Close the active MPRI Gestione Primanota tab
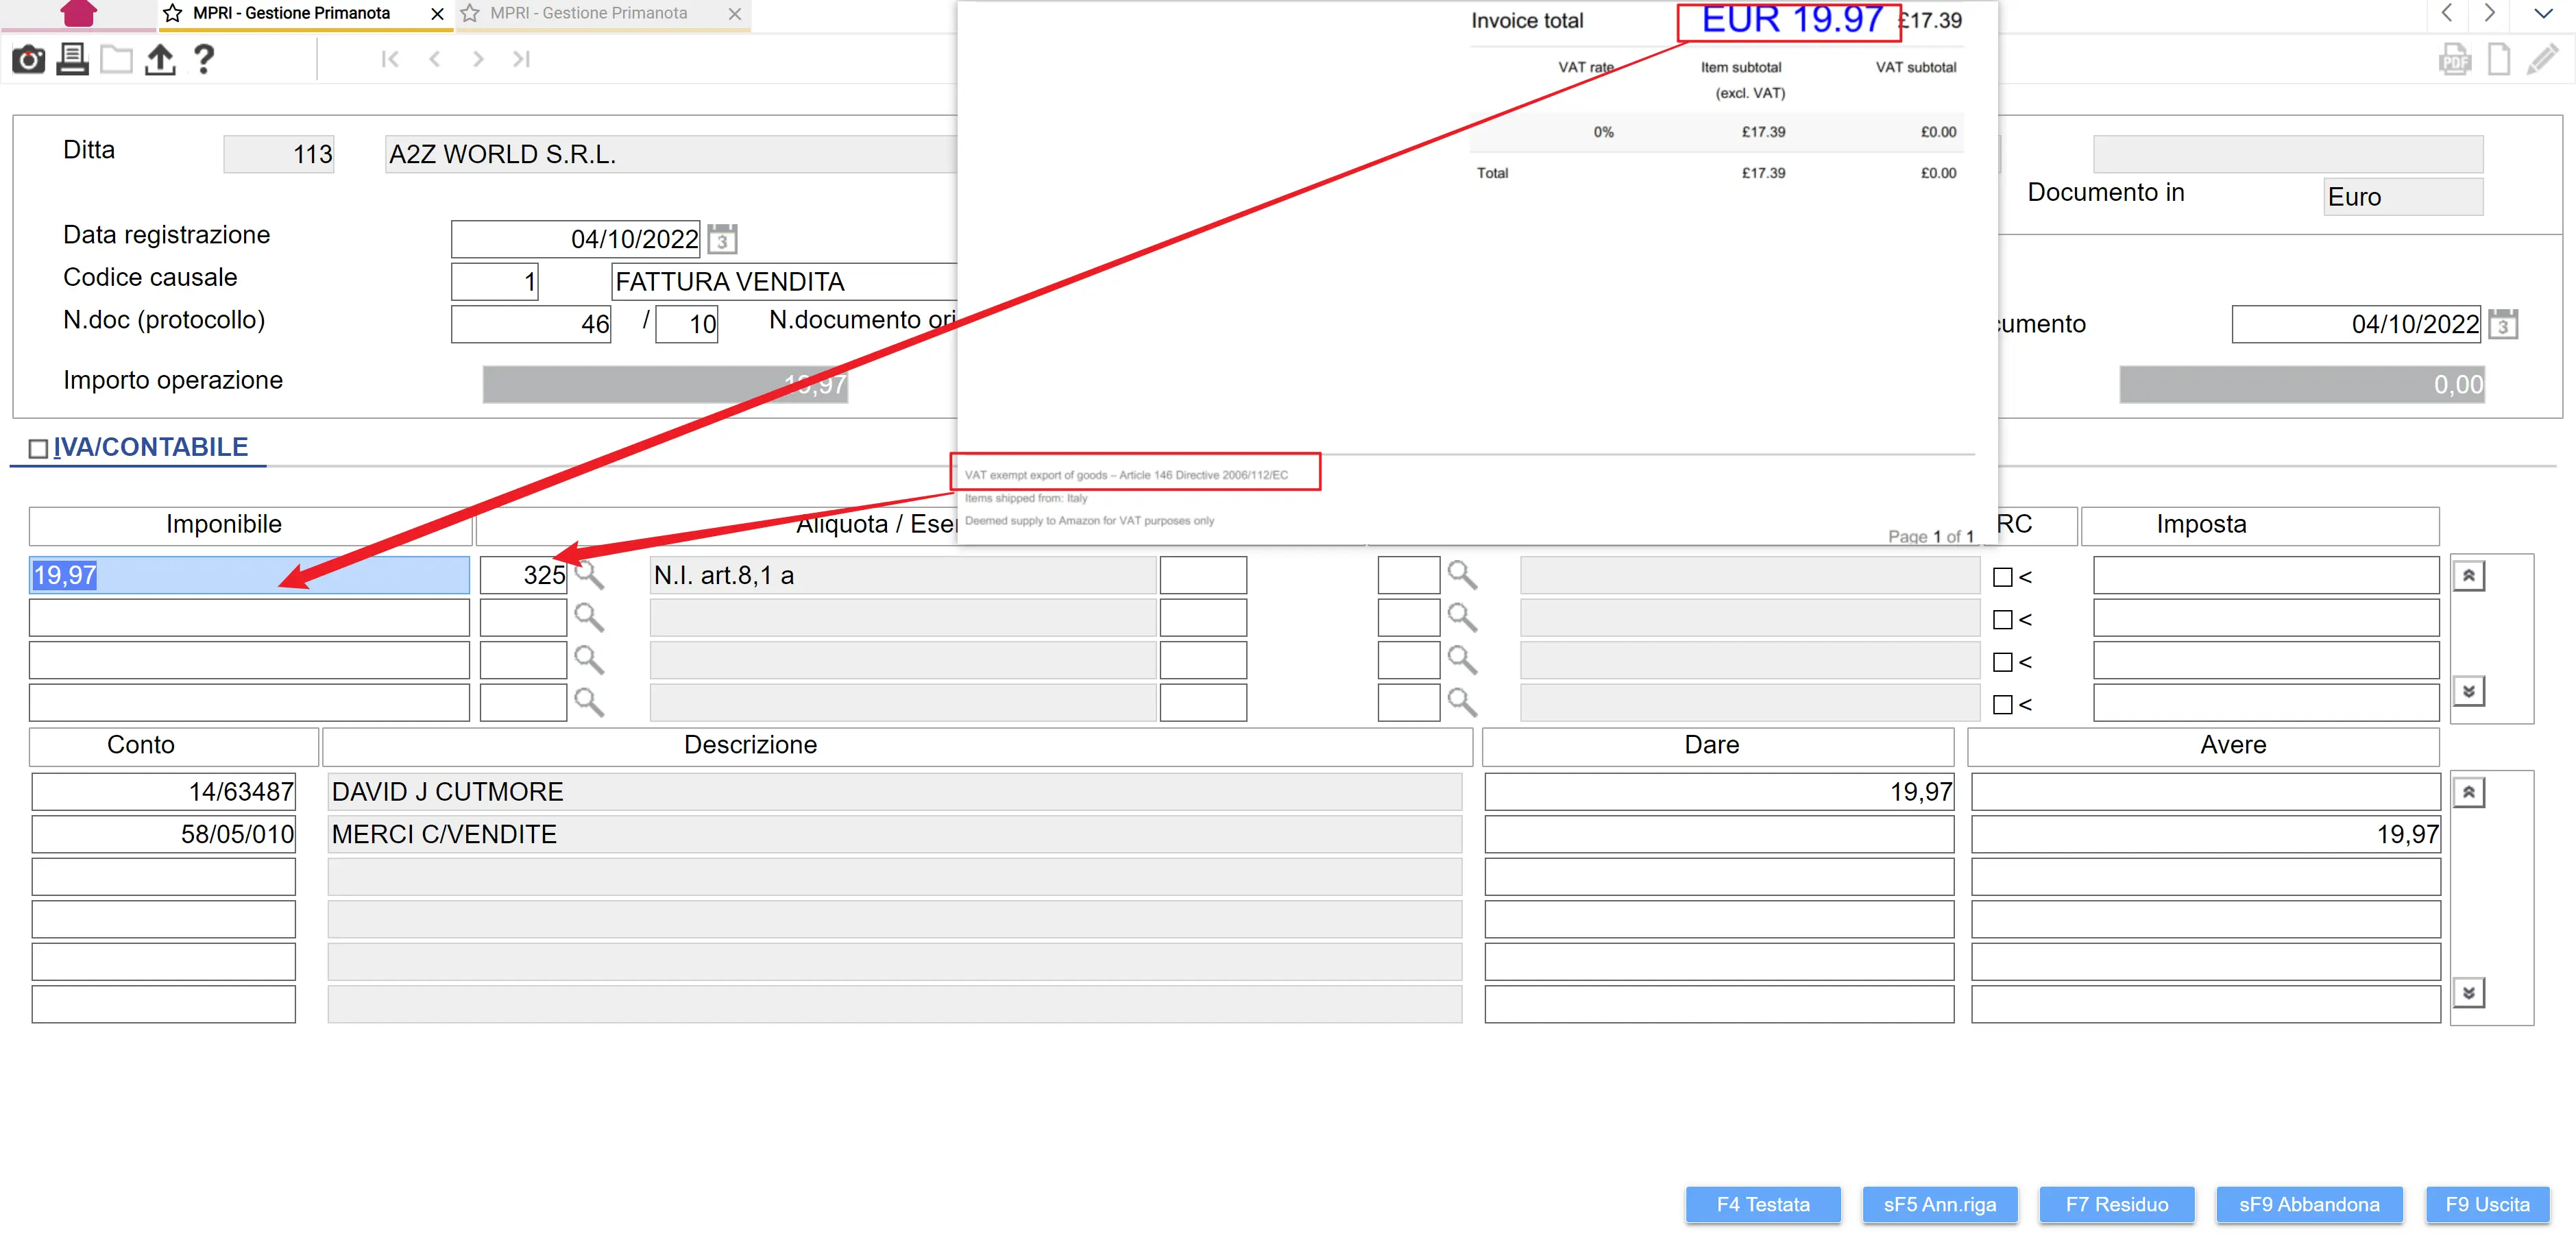This screenshot has width=2576, height=1236. coord(437,14)
